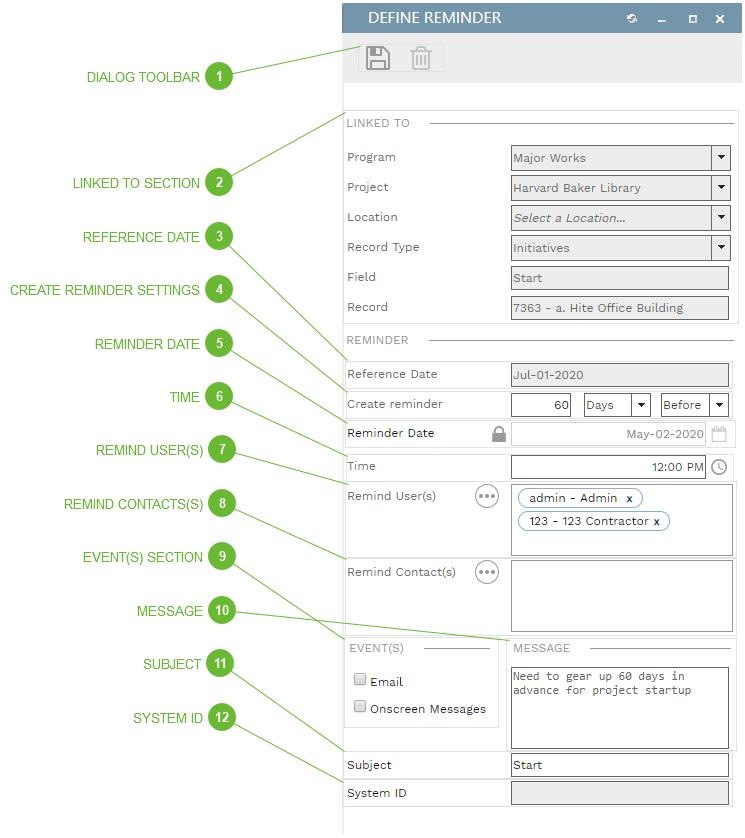Remove the admin - Admin user tag
Image resolution: width=745 pixels, height=838 pixels.
[629, 498]
